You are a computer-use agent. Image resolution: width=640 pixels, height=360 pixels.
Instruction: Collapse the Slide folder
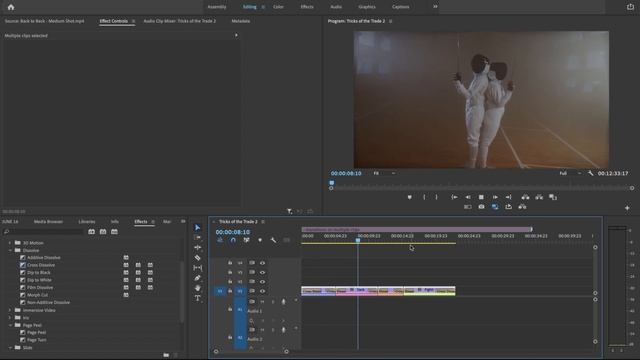10,348
